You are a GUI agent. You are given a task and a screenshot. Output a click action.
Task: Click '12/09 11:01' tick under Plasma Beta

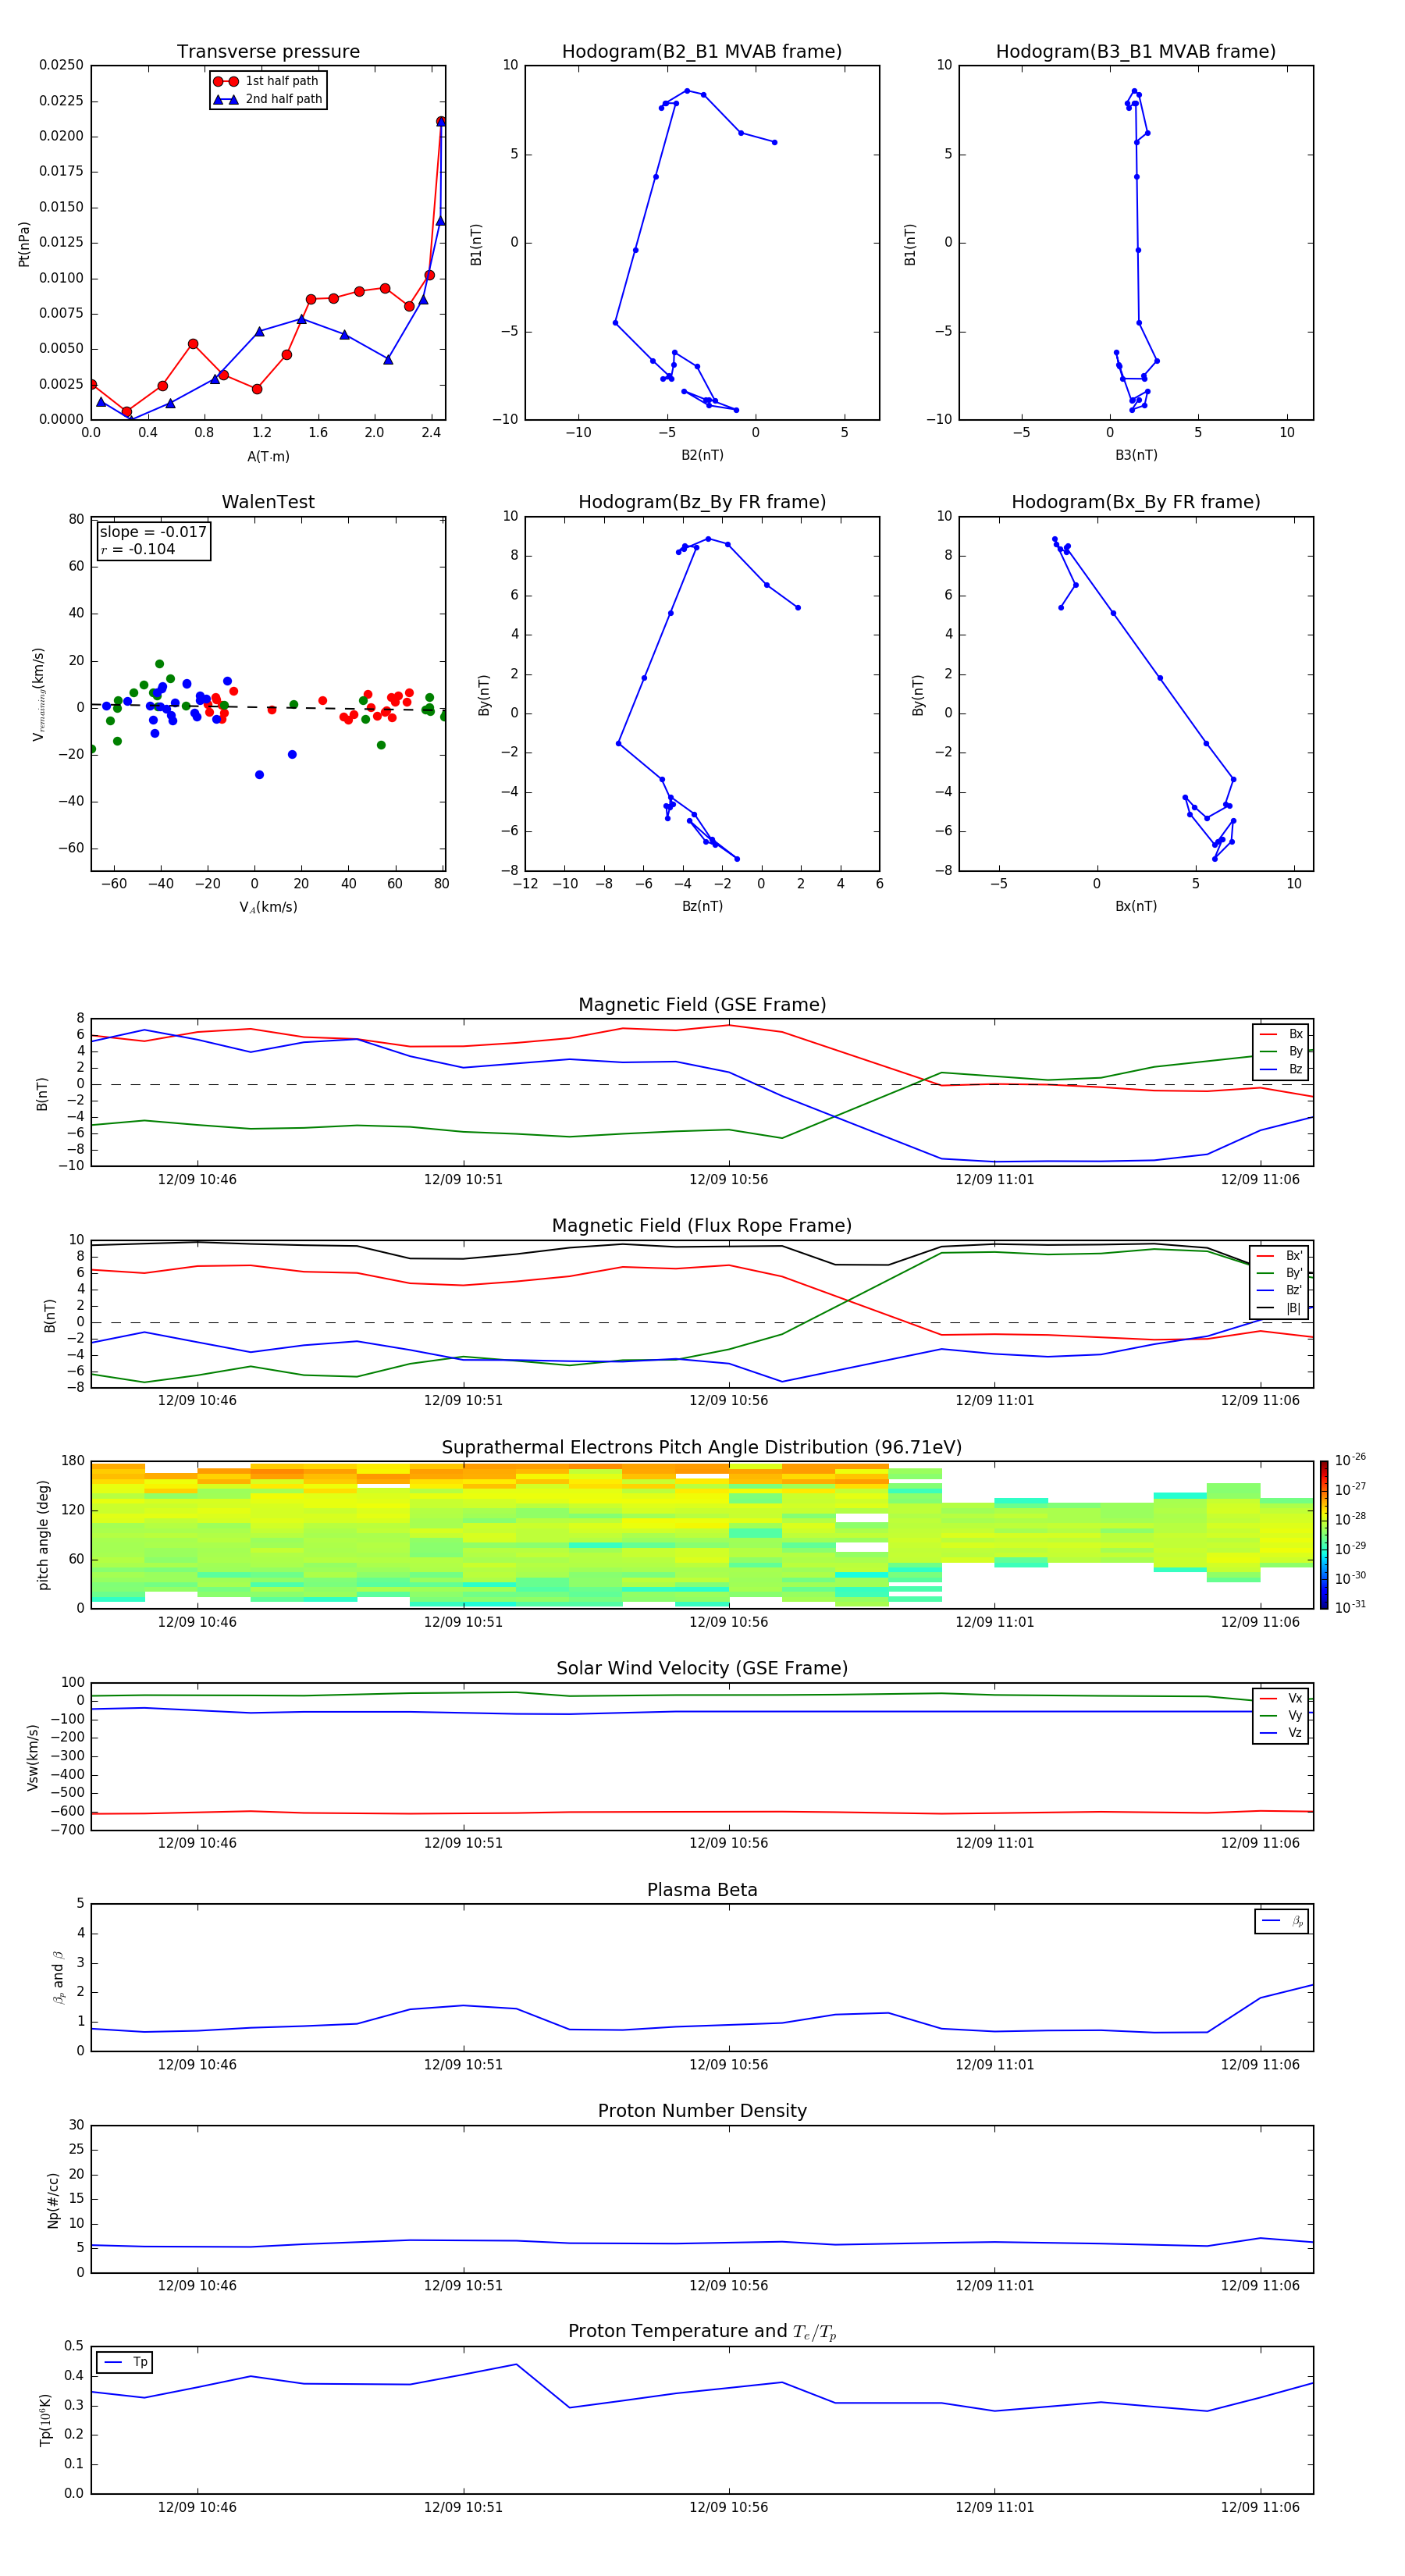[x=994, y=2065]
